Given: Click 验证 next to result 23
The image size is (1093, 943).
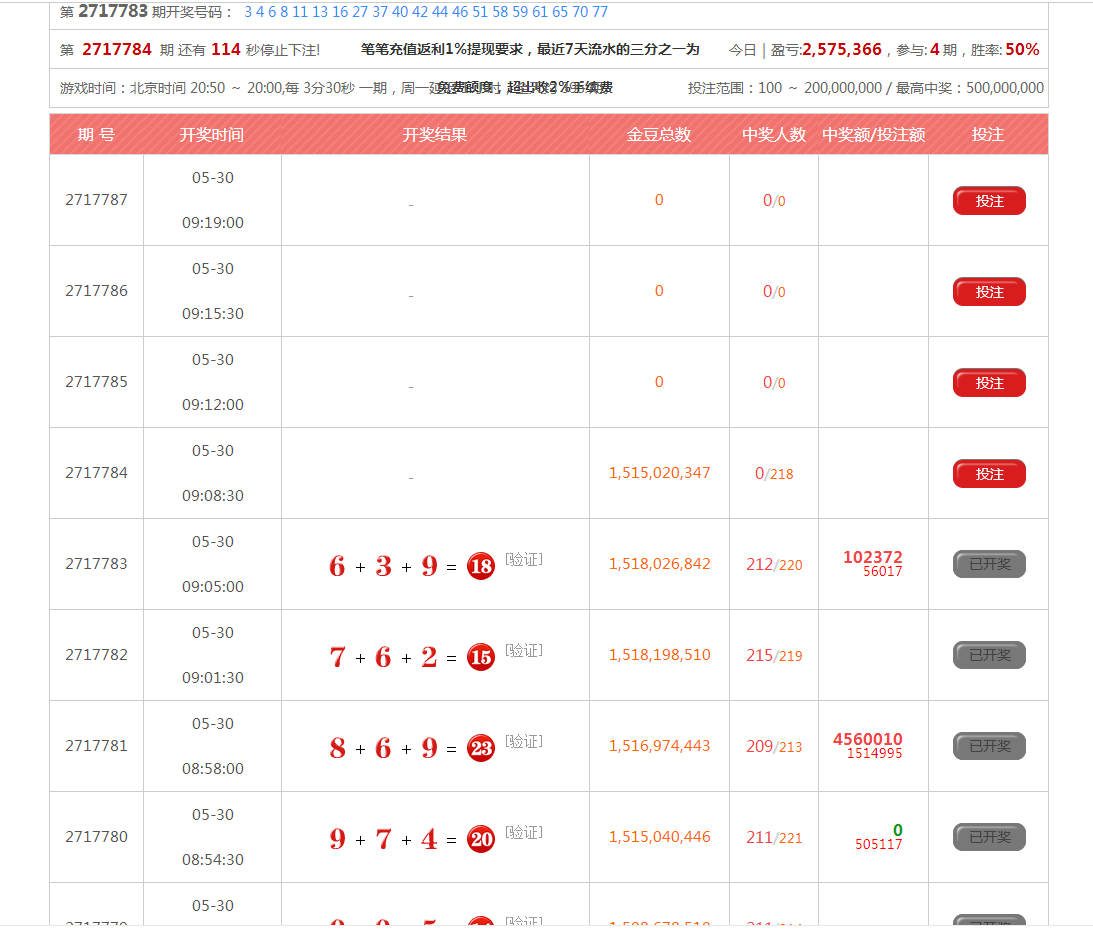Looking at the screenshot, I should tap(523, 742).
